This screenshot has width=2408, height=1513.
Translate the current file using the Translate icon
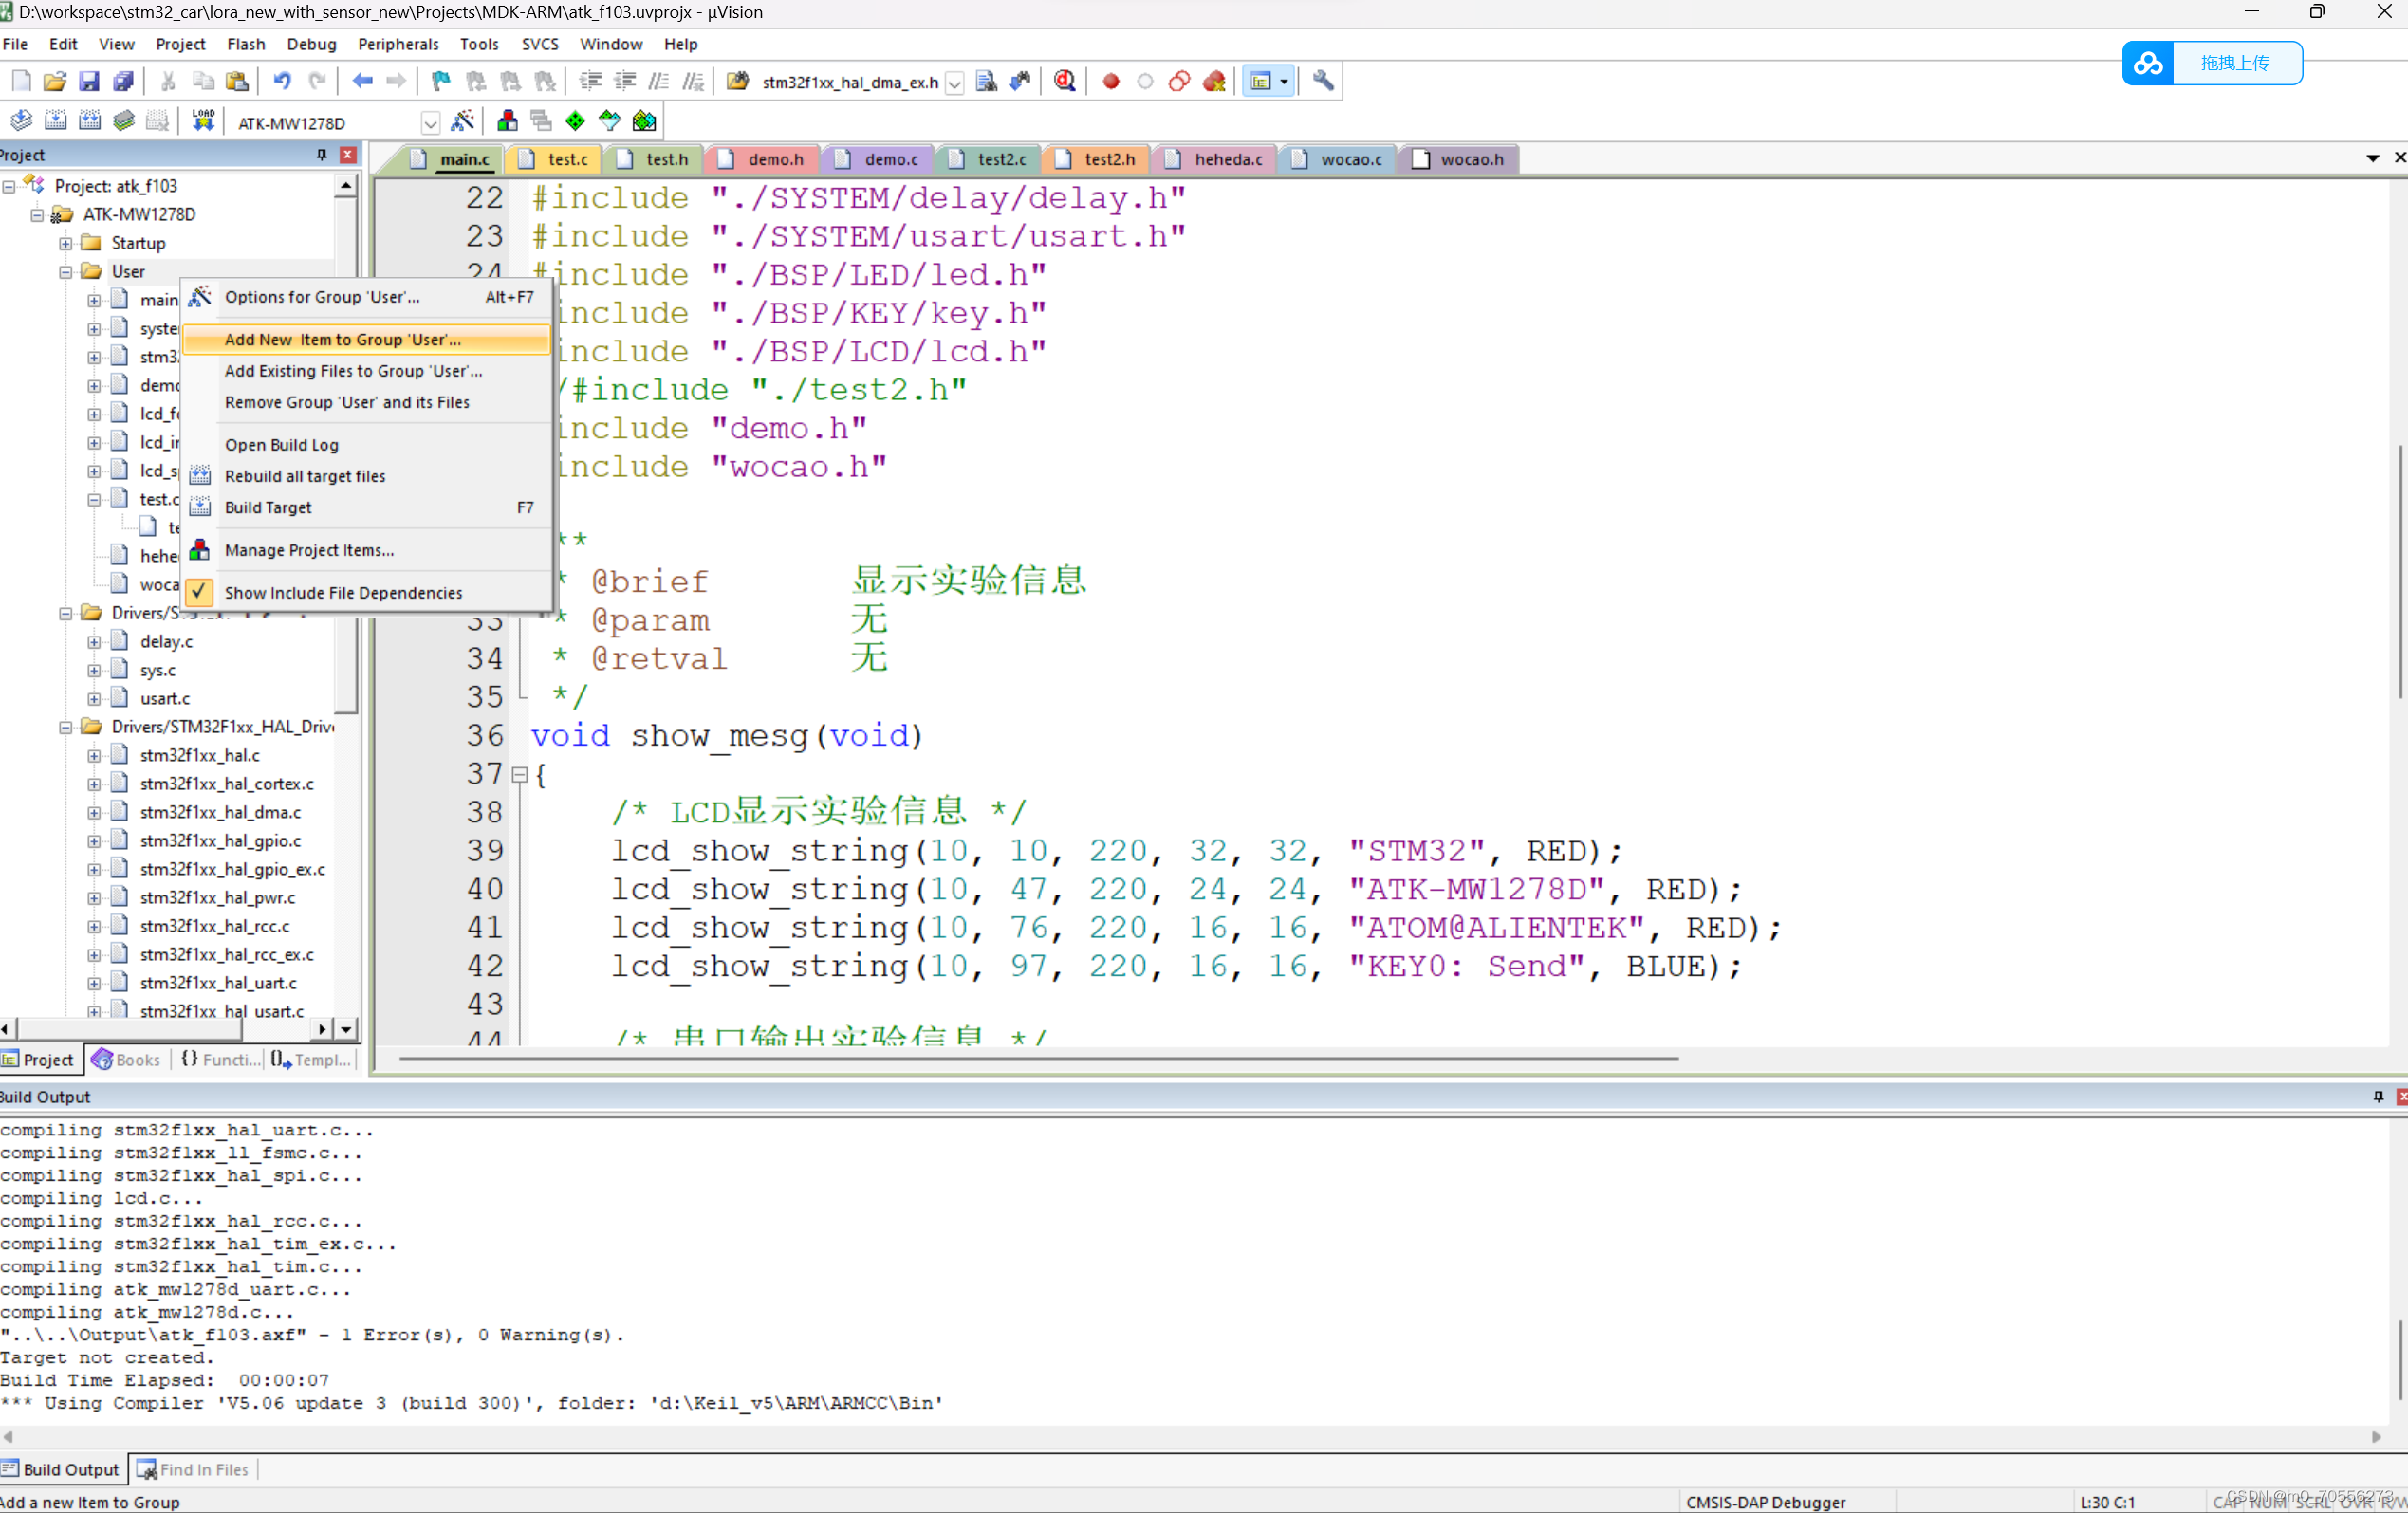pyautogui.click(x=21, y=122)
